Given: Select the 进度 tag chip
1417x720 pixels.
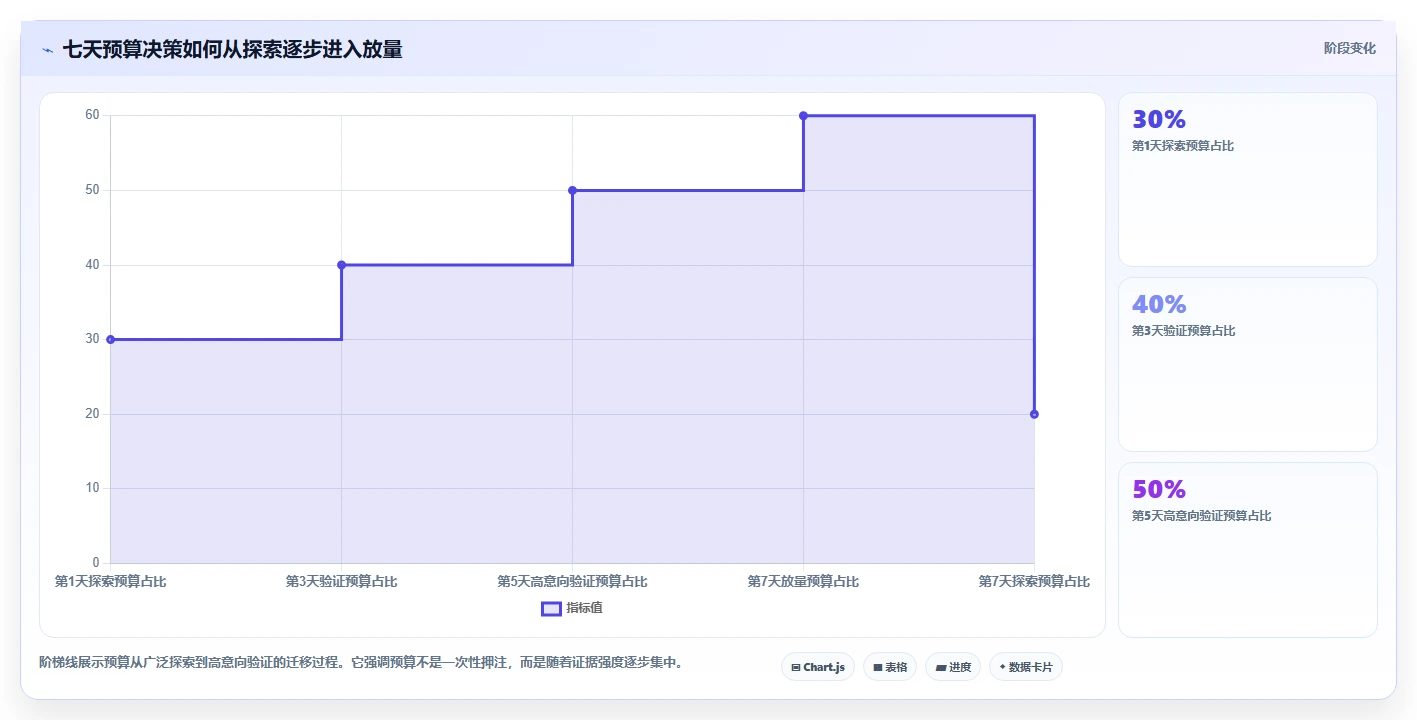Looking at the screenshot, I should tap(953, 667).
